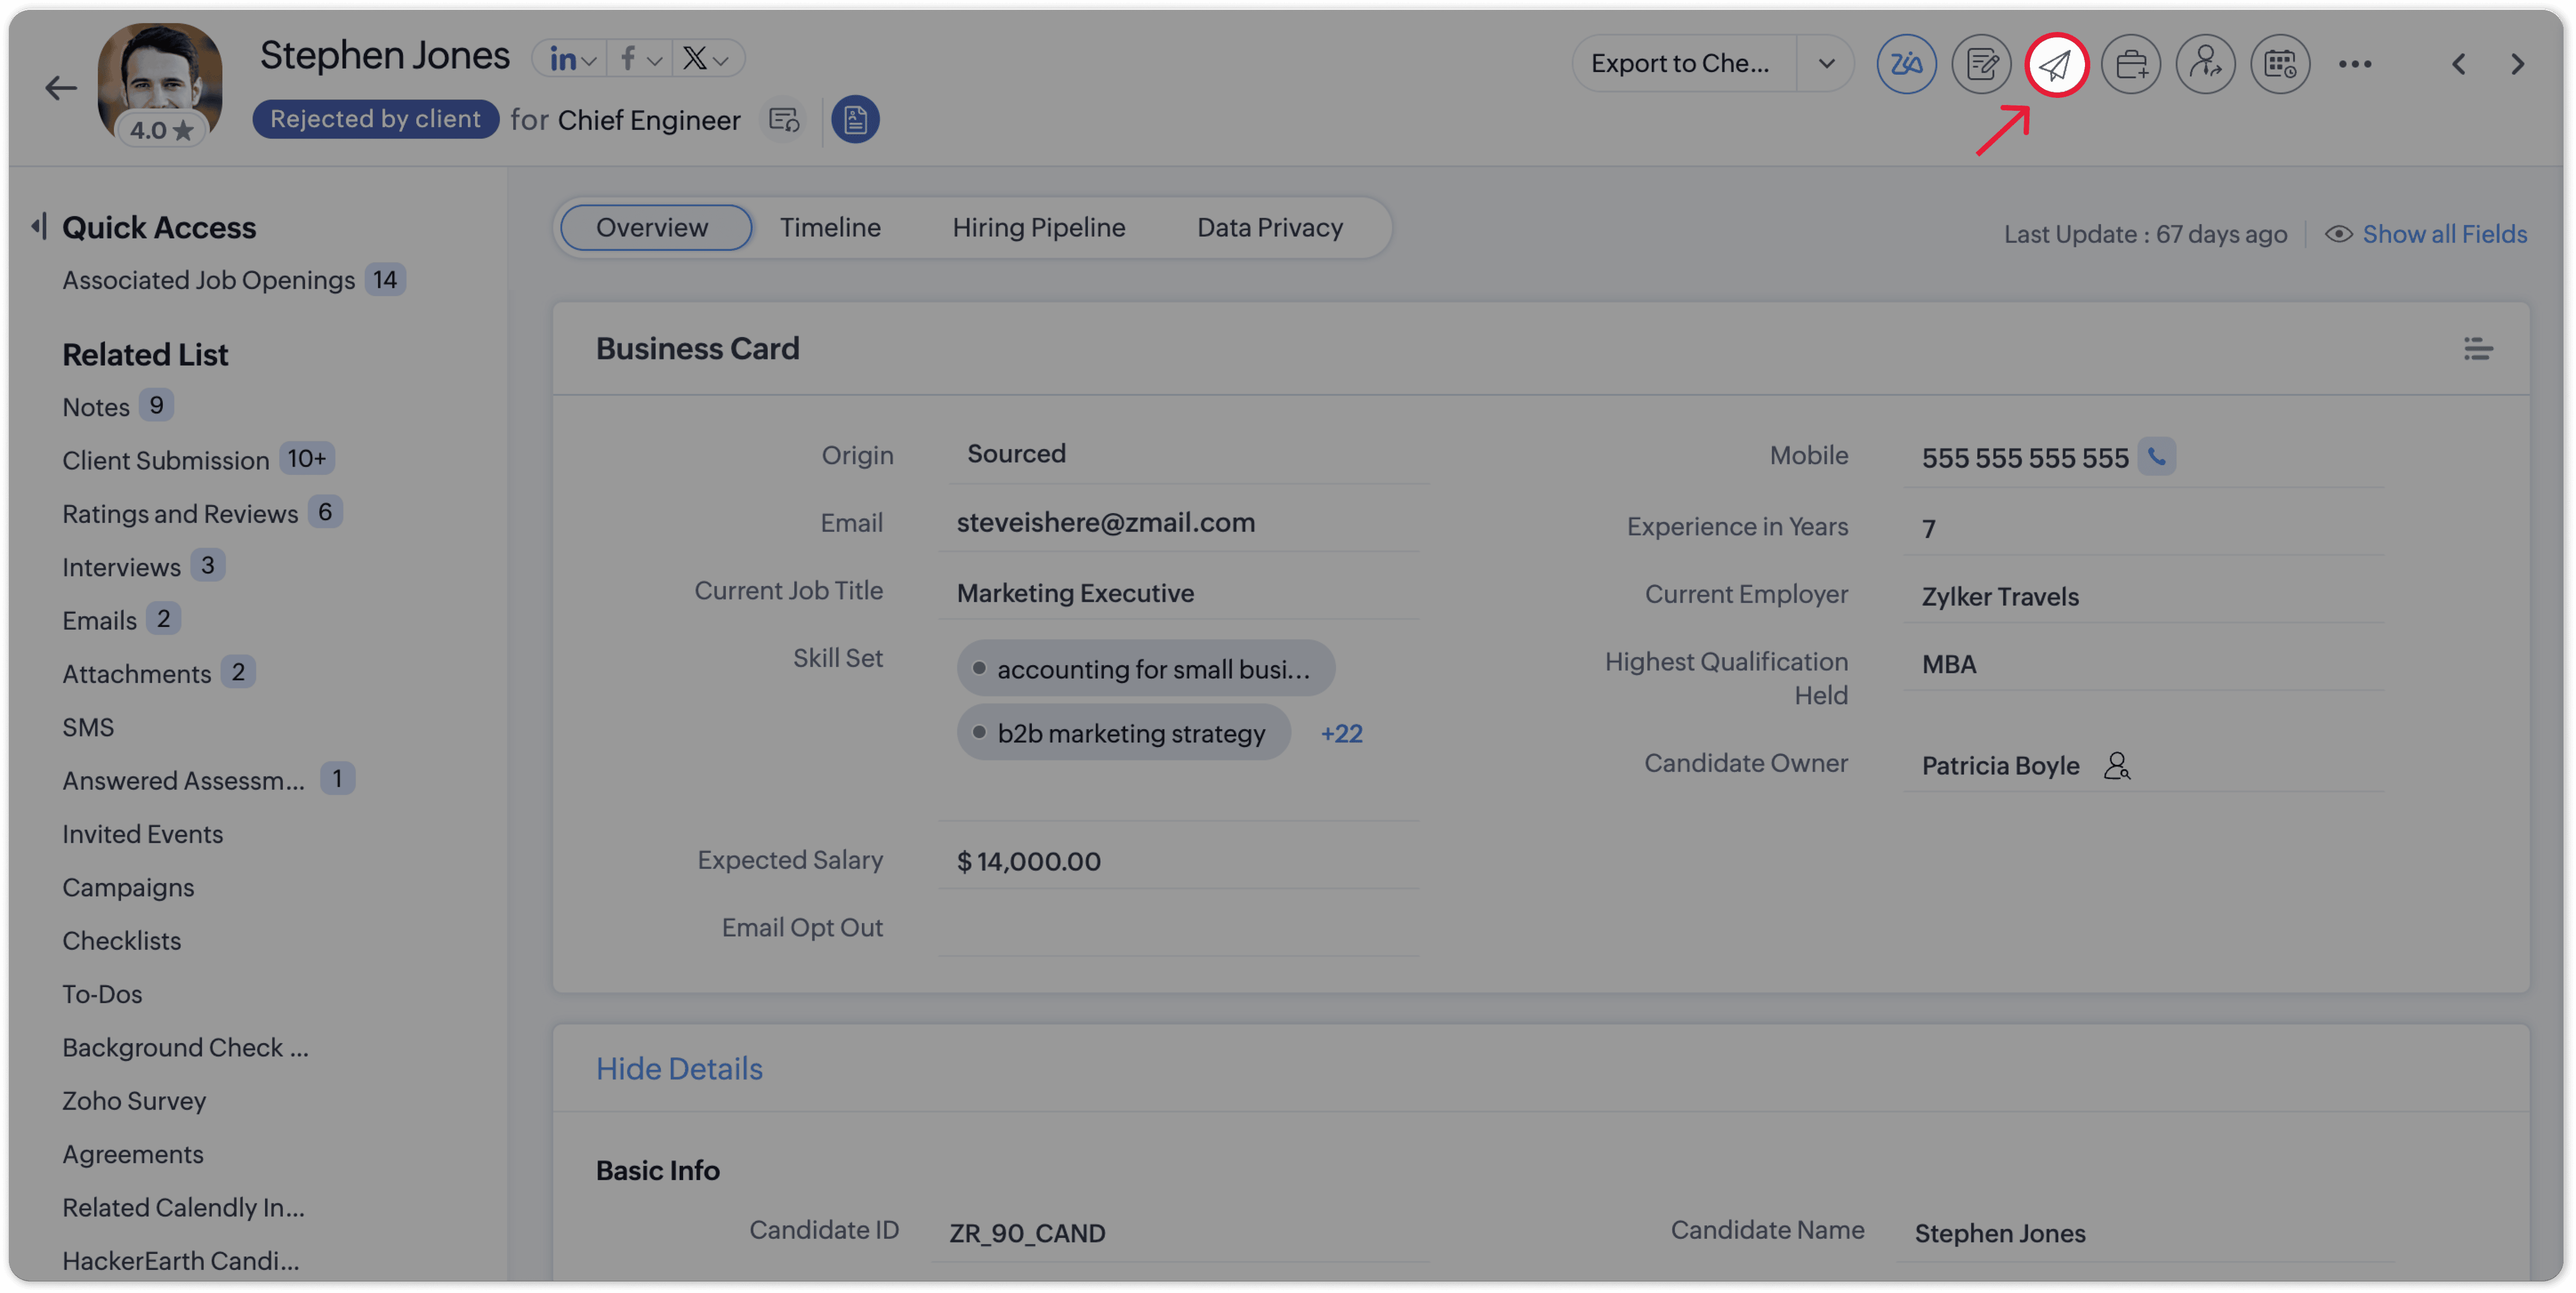Expand the Export to Checkr dropdown arrow
This screenshot has width=2576, height=1293.
[x=1826, y=64]
